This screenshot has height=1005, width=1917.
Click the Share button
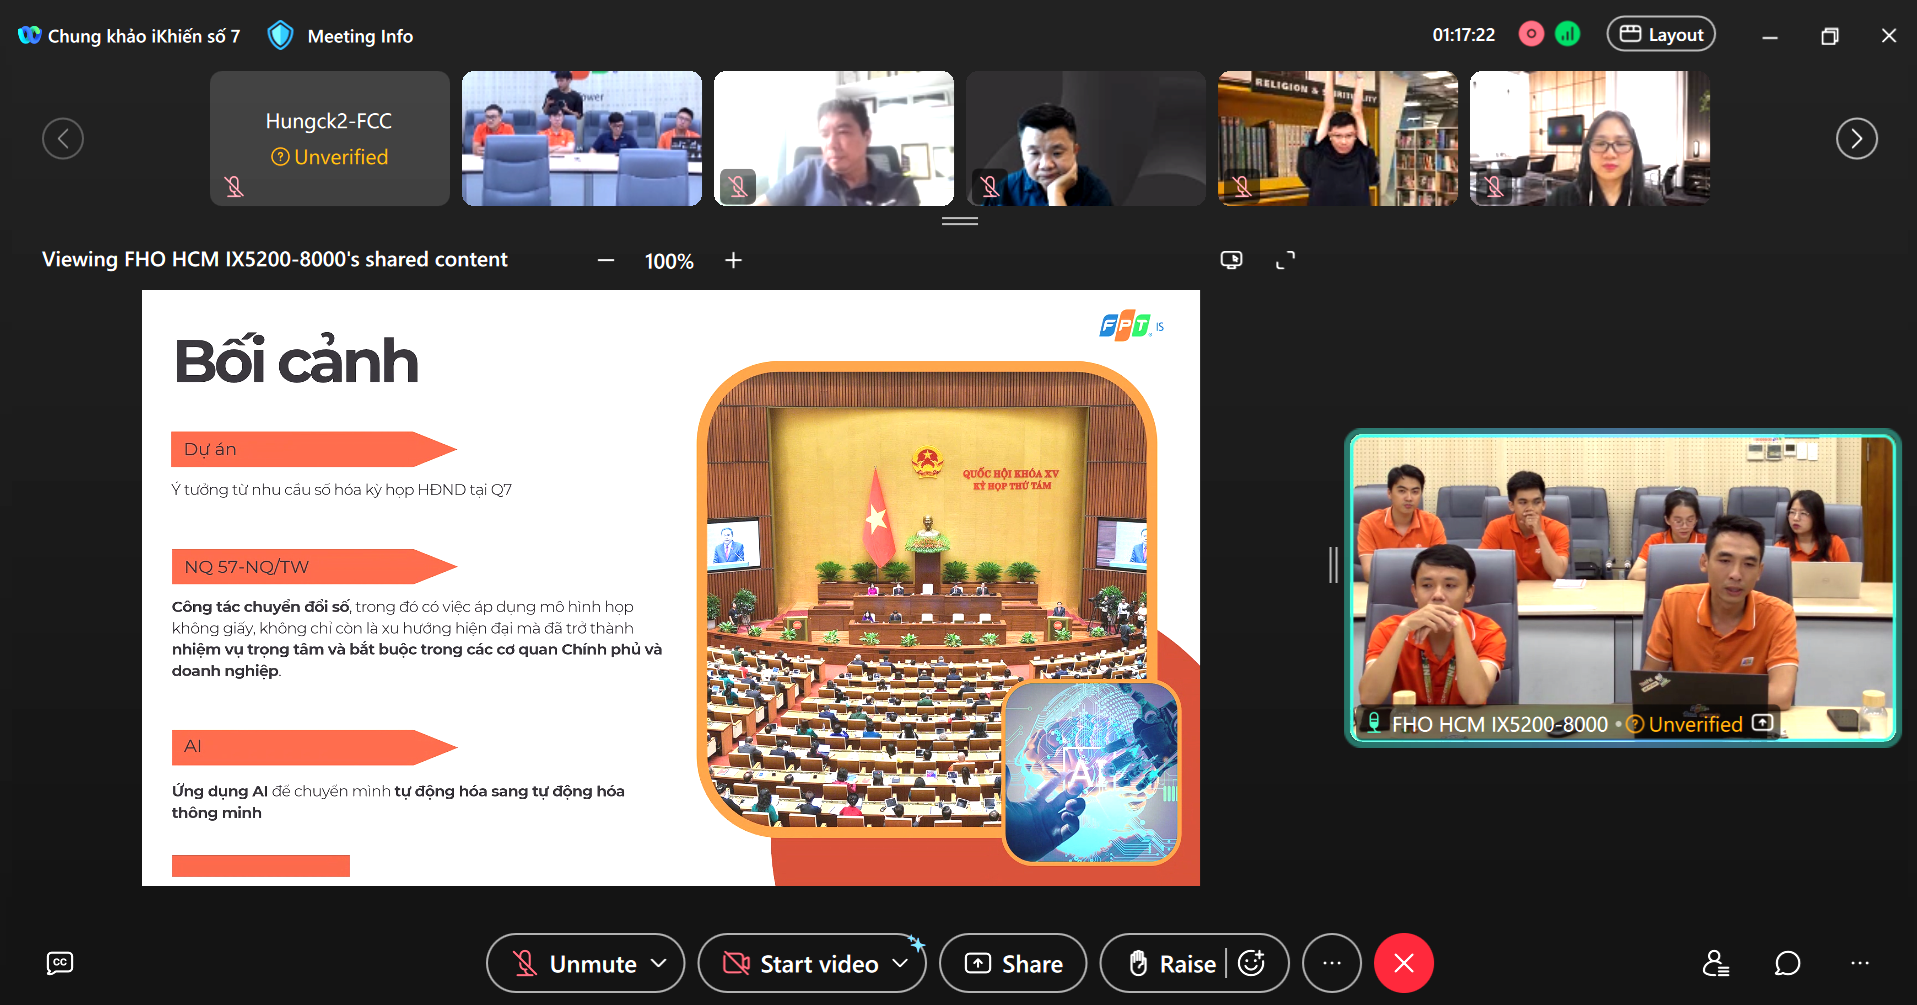click(1013, 964)
